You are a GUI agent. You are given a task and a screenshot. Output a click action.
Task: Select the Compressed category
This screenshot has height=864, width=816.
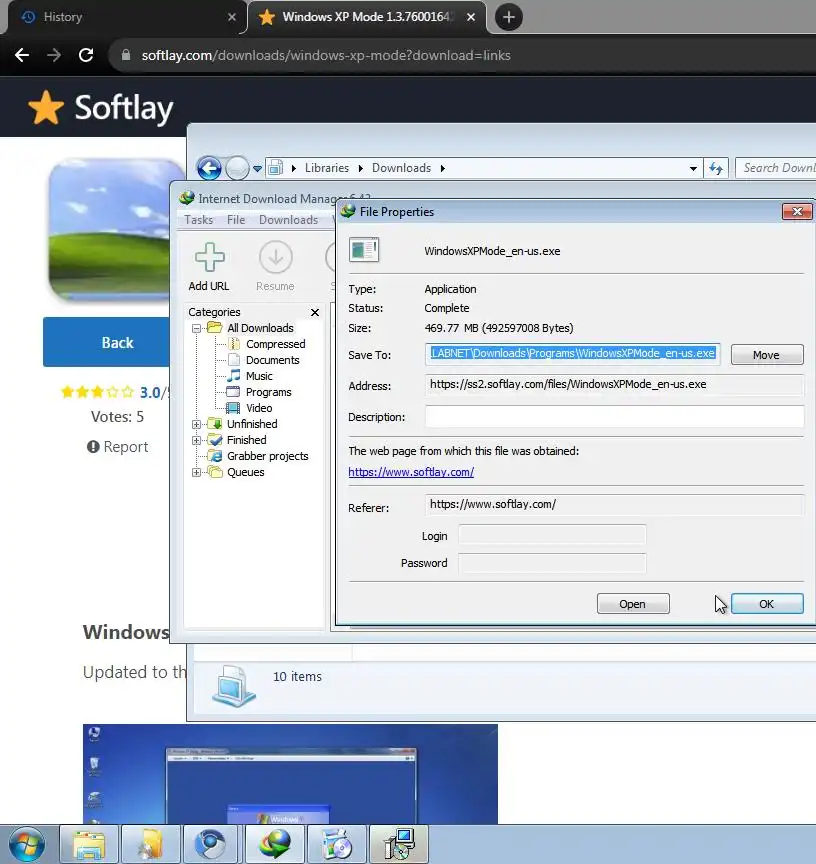275,344
